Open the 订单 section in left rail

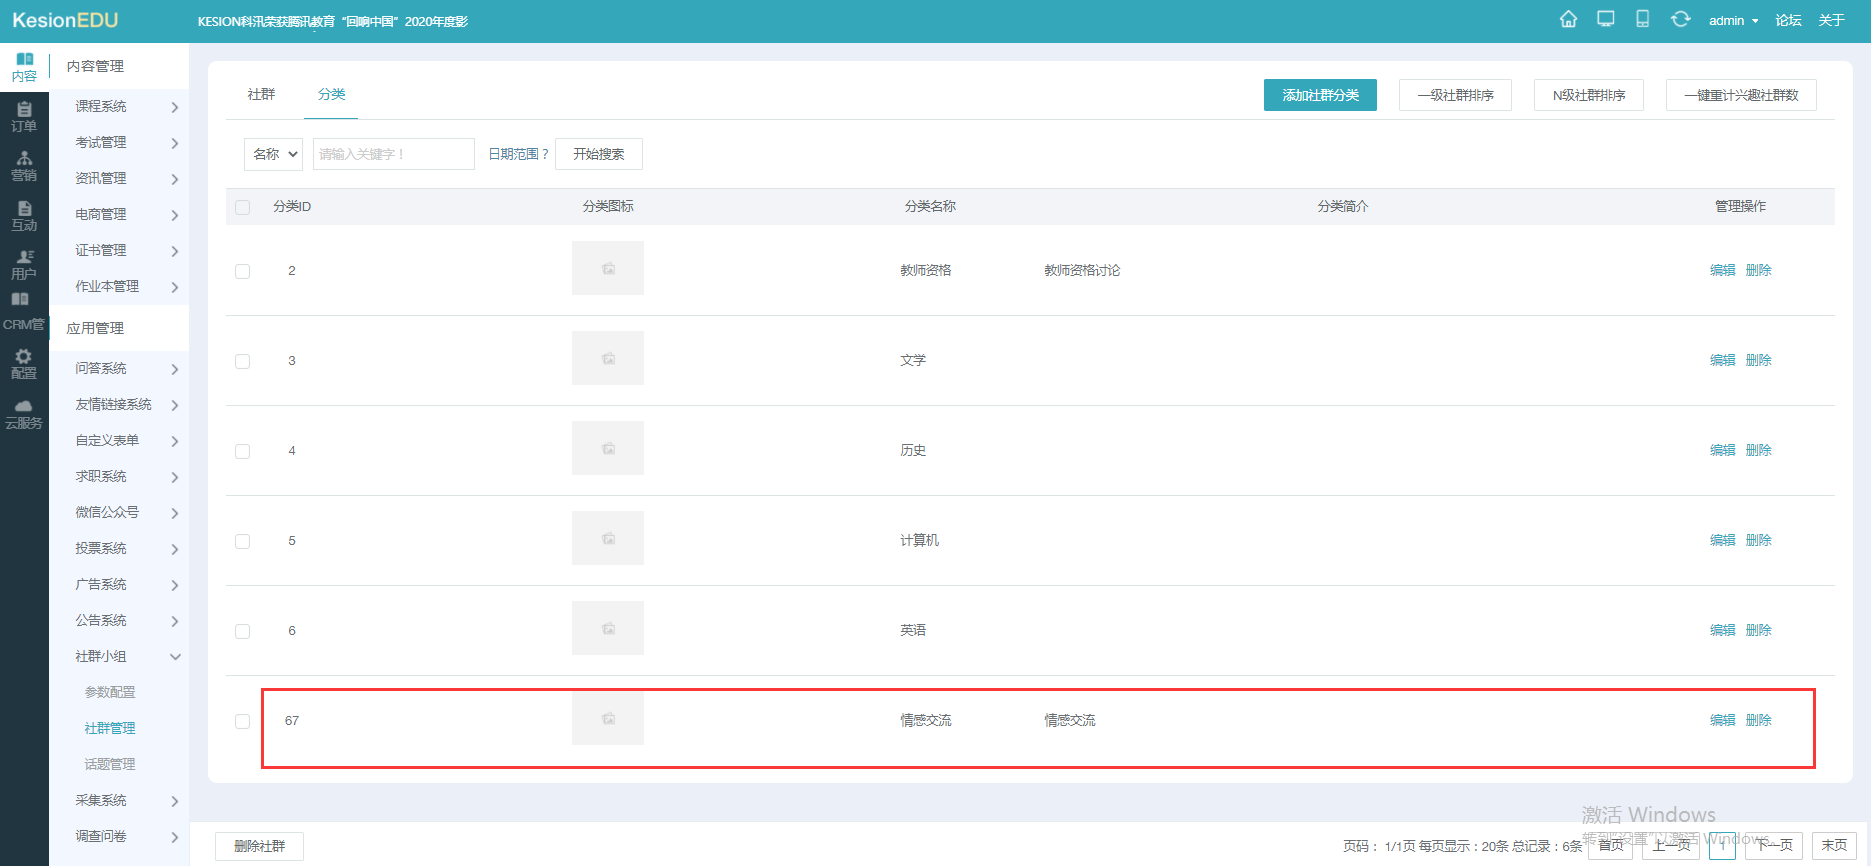[24, 116]
